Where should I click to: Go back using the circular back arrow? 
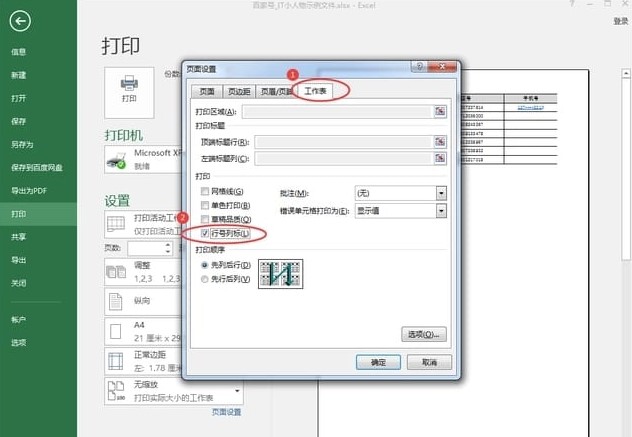(x=20, y=21)
